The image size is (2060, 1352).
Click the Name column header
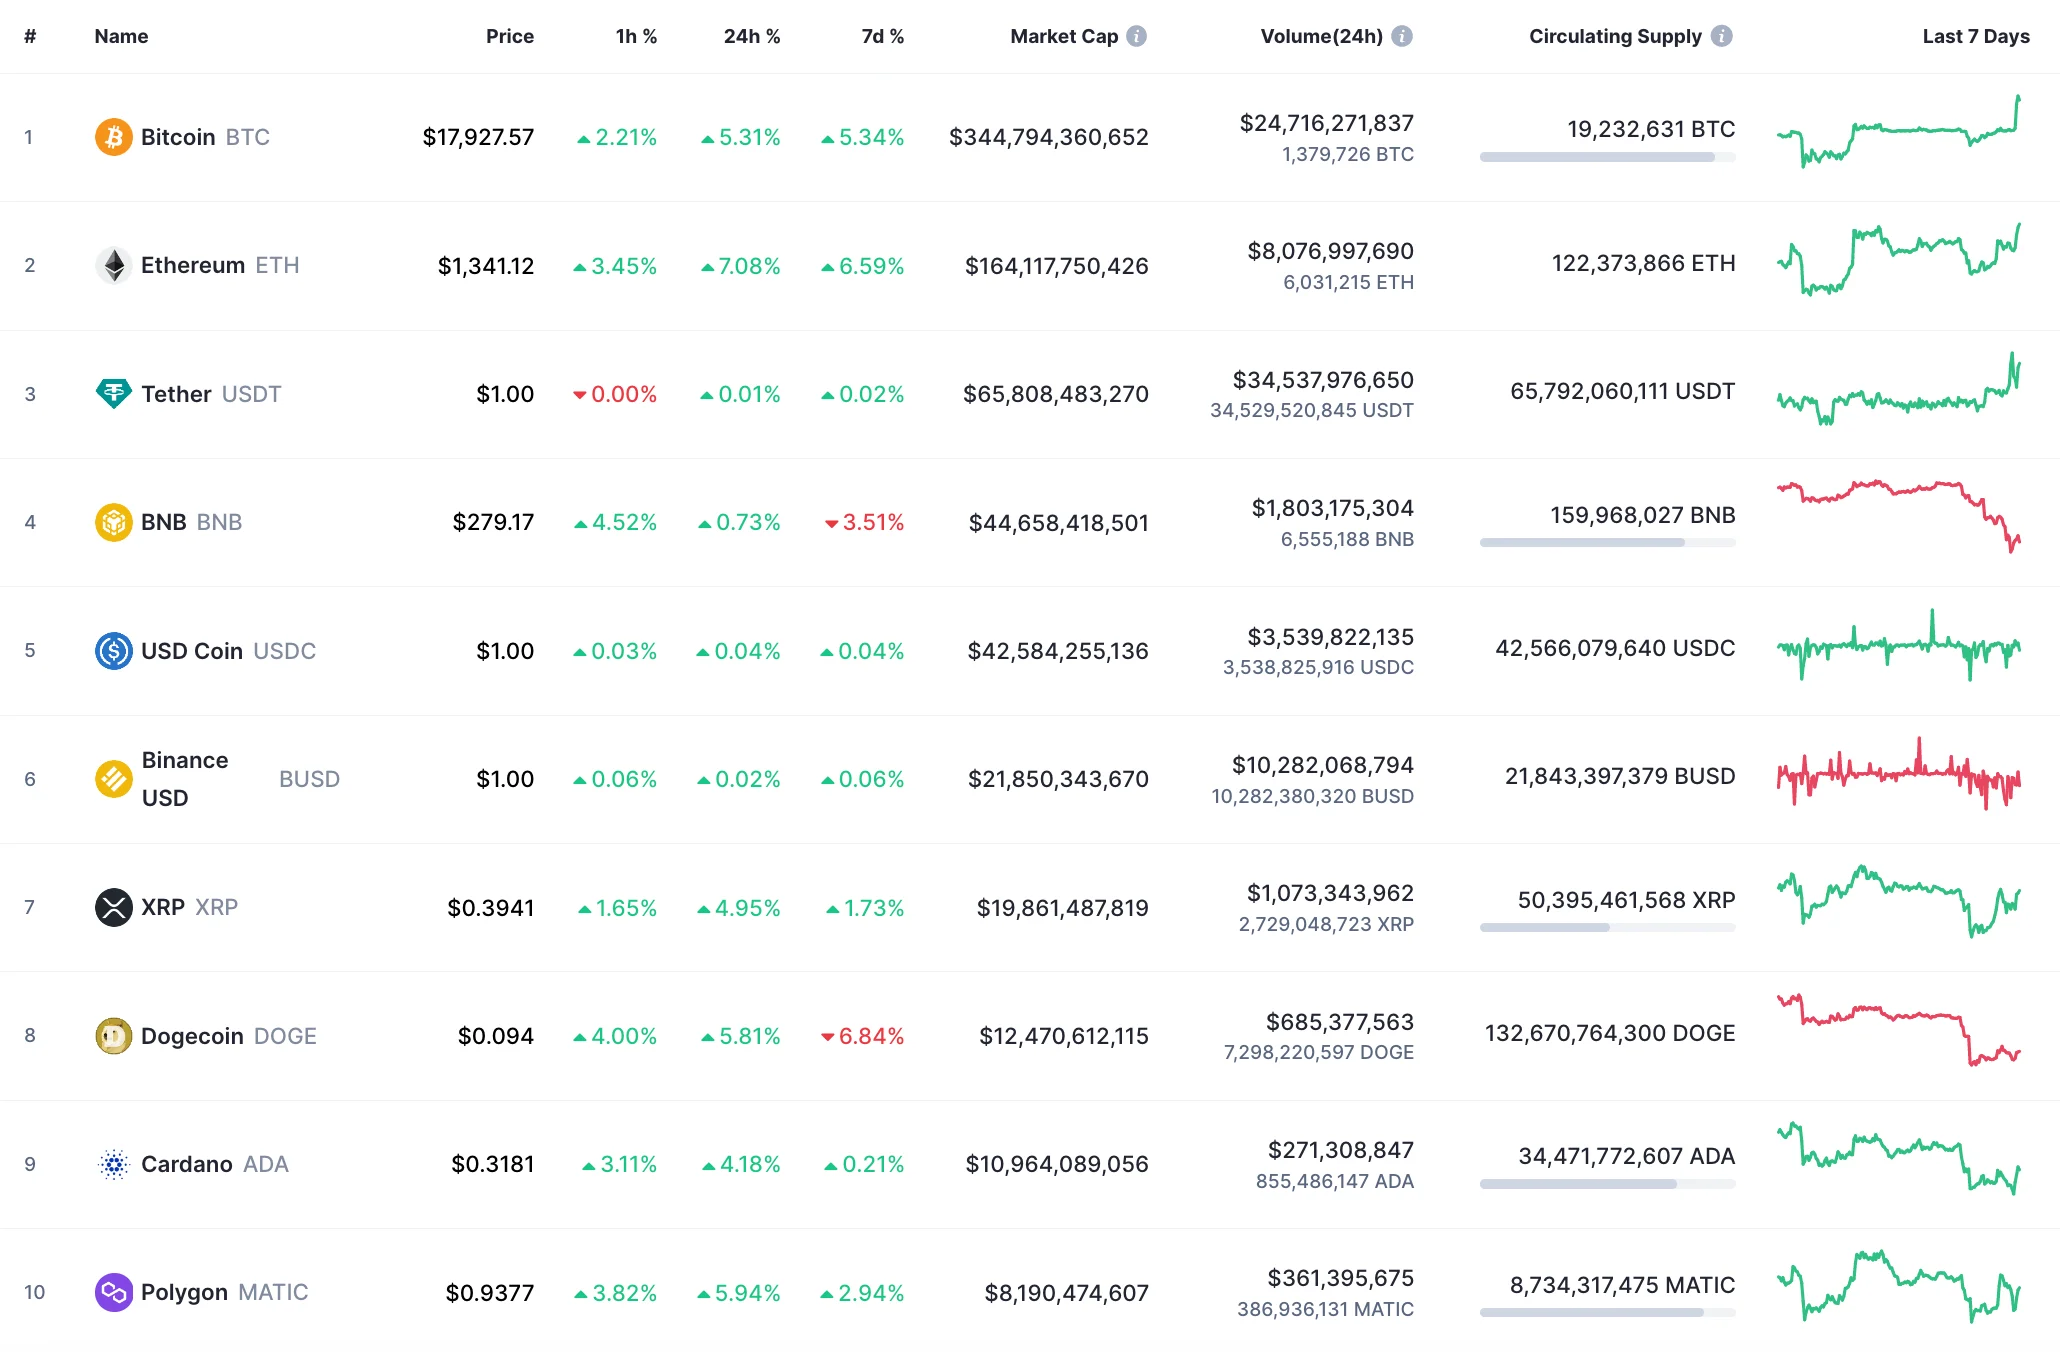coord(121,35)
